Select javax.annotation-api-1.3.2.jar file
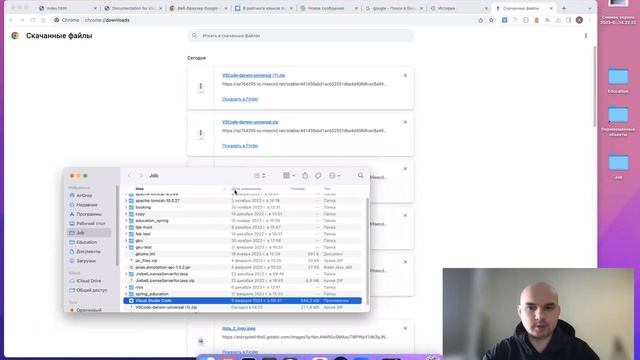 tap(242, 267)
